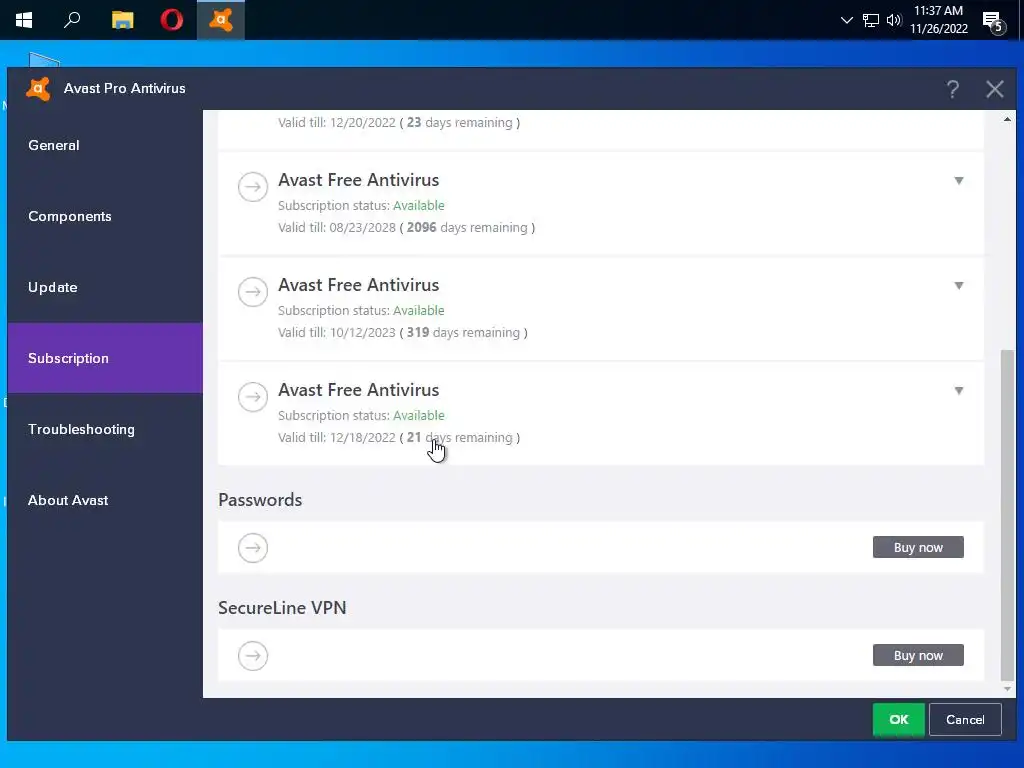Click the 'Valid till: 08/23/2028' text

pos(336,228)
